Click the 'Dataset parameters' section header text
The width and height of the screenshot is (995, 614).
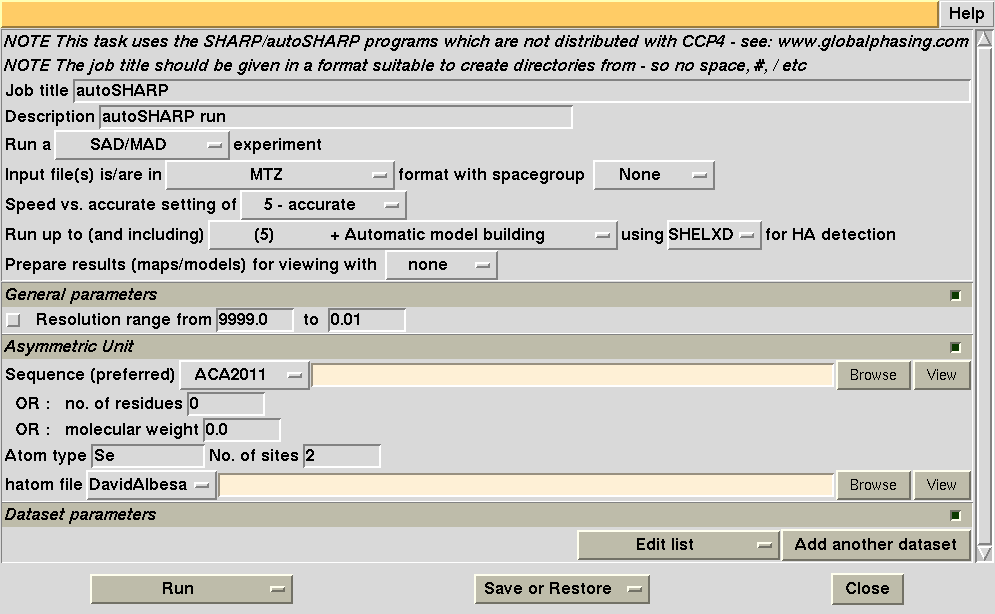[80, 515]
